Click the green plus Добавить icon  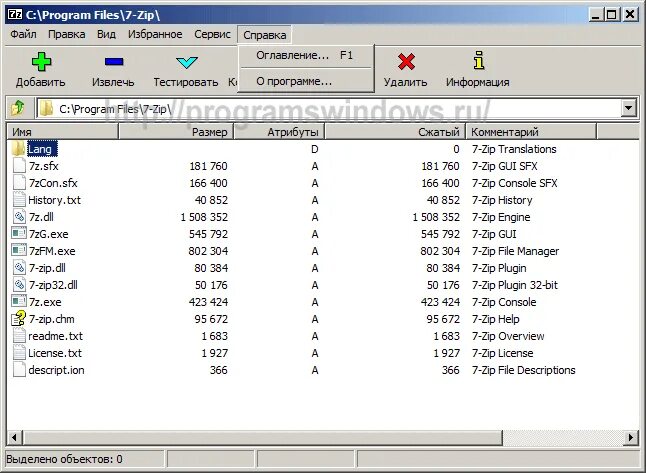coord(41,62)
